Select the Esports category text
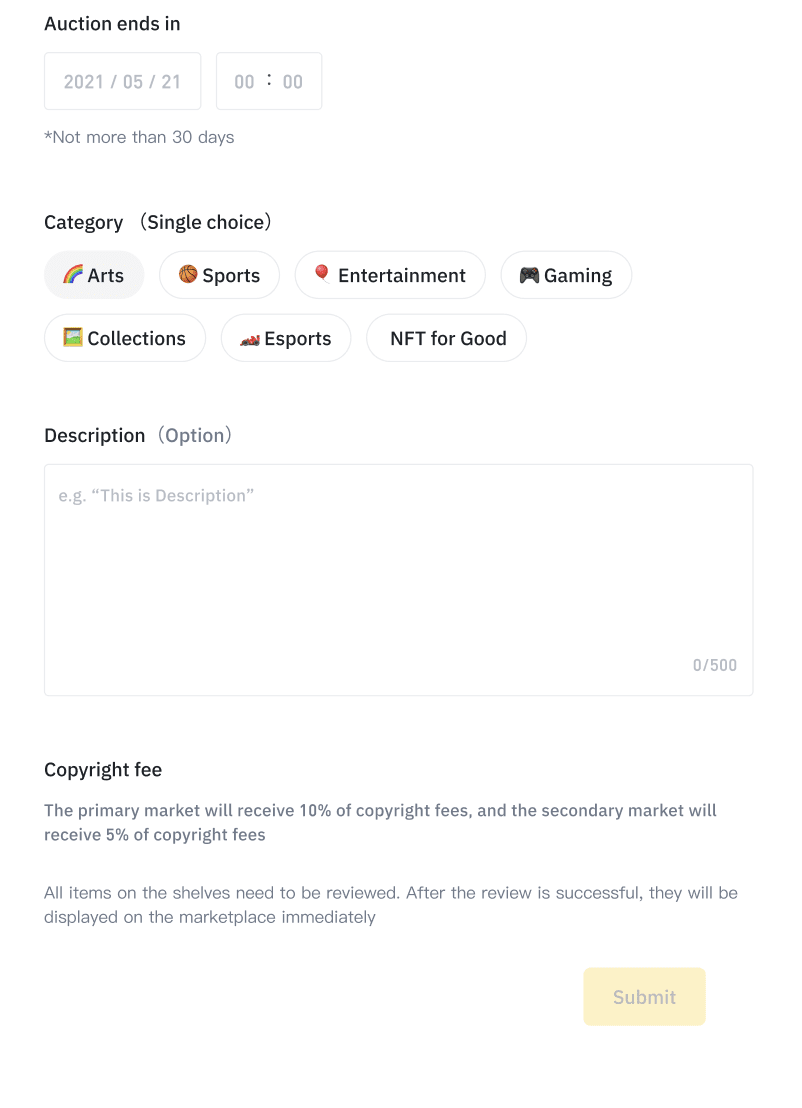The image size is (802, 1108). (x=297, y=338)
